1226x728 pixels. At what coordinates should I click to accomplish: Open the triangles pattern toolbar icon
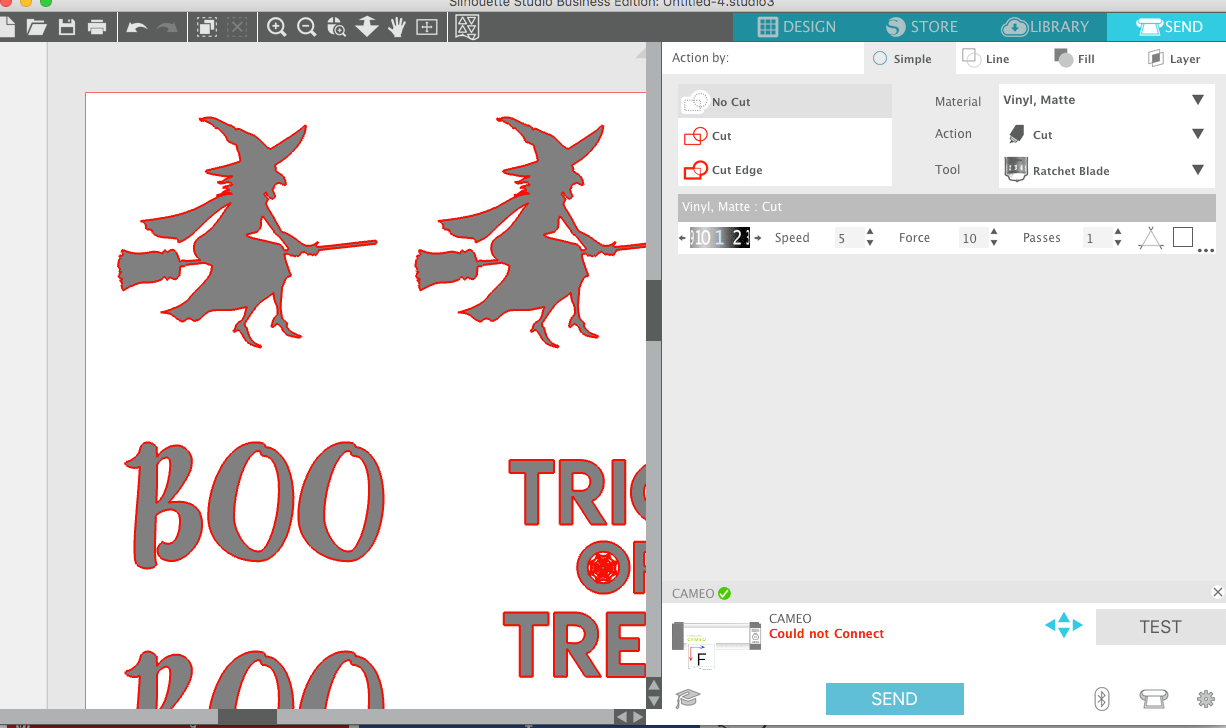pos(466,27)
